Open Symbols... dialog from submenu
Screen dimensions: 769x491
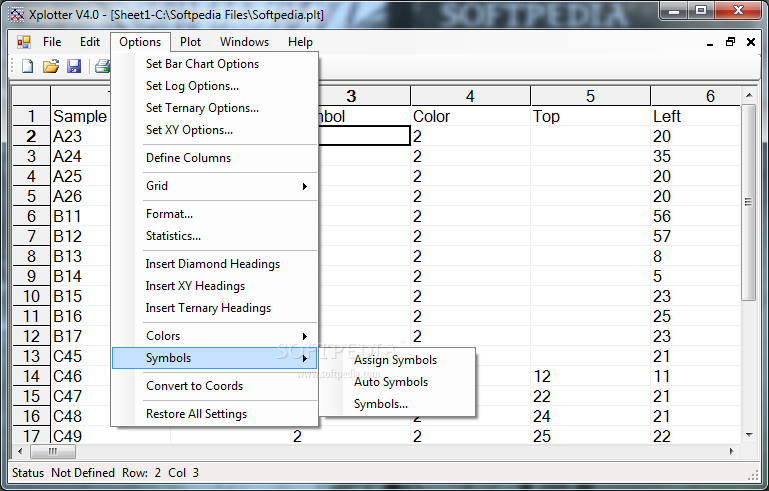[x=397, y=404]
